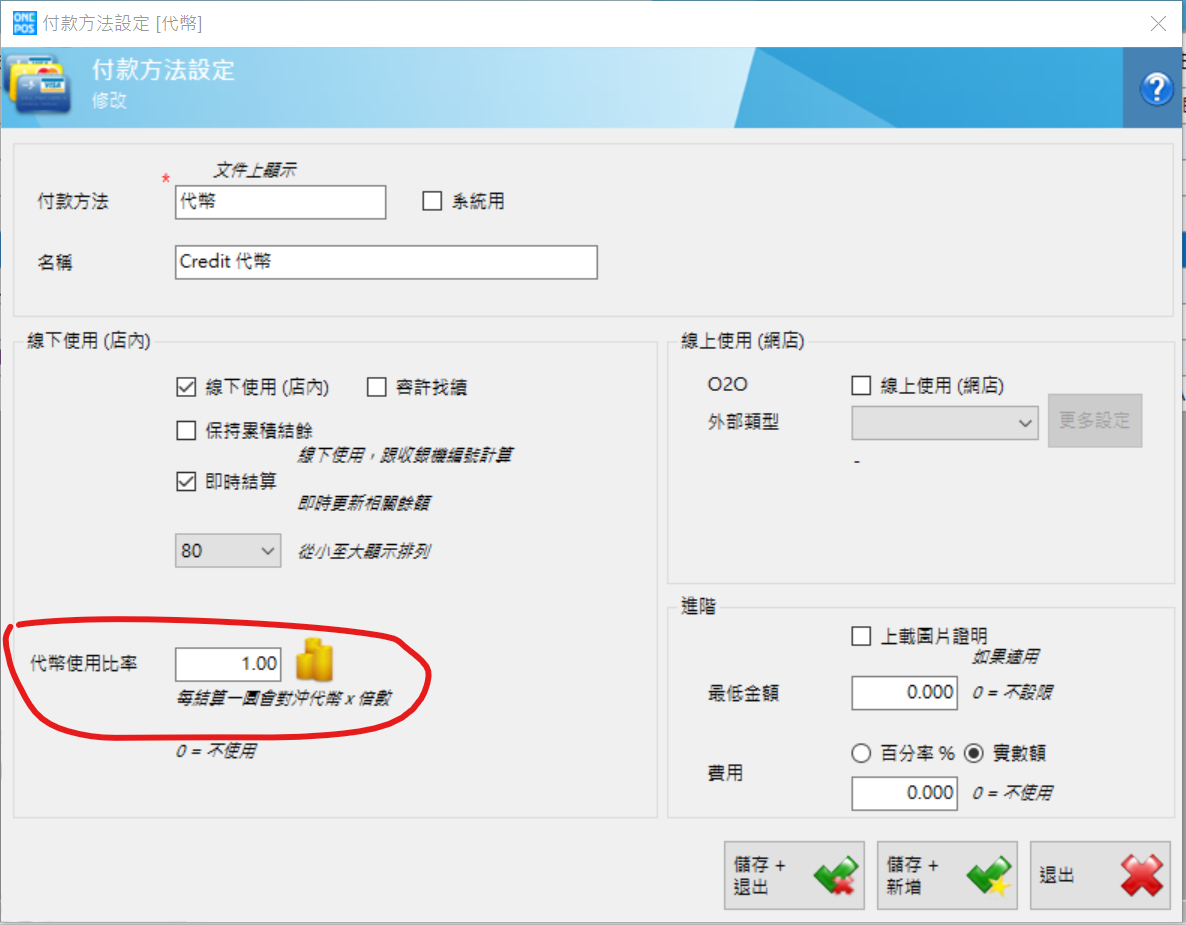Click the gold coins icon beside 代幣使用比率
Viewport: 1186px width, 925px height.
click(x=314, y=660)
